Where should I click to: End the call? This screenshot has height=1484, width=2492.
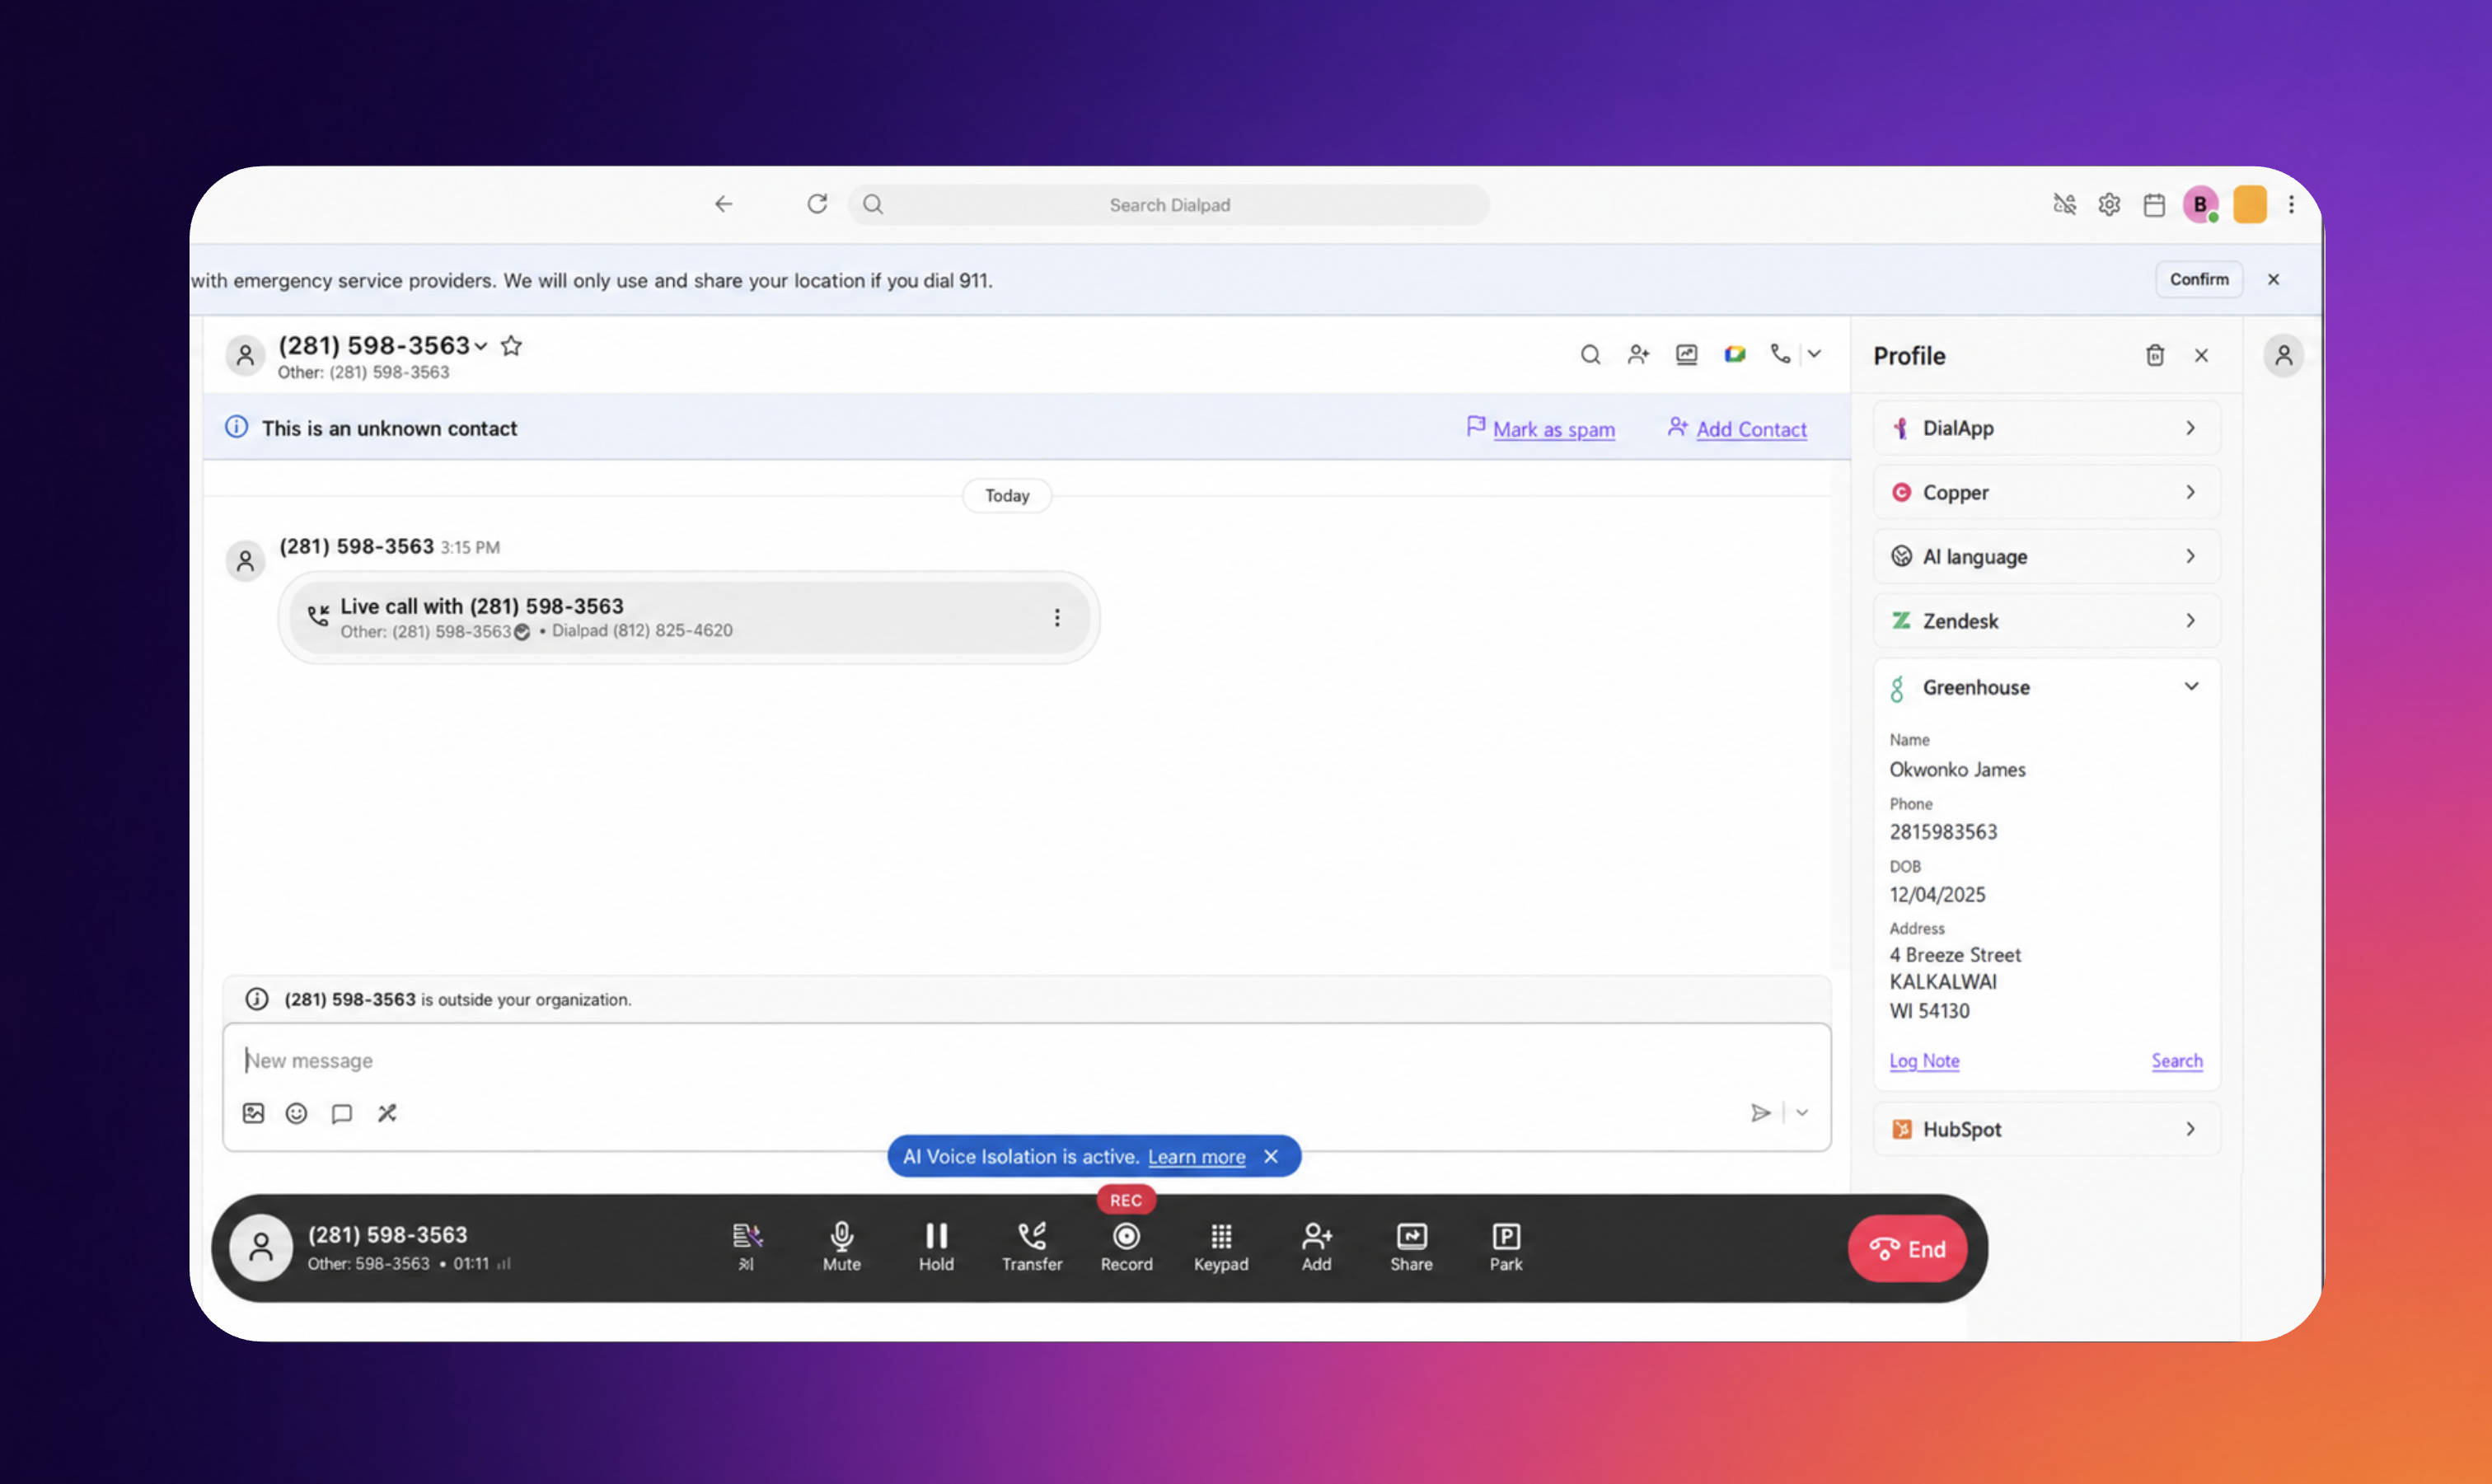pyautogui.click(x=1907, y=1249)
